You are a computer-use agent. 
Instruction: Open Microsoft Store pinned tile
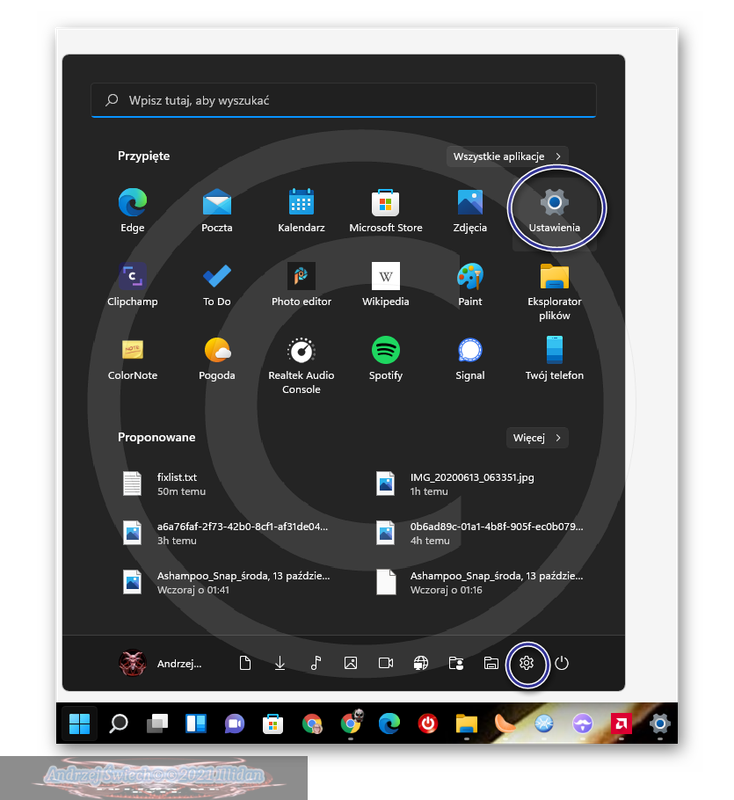point(386,210)
